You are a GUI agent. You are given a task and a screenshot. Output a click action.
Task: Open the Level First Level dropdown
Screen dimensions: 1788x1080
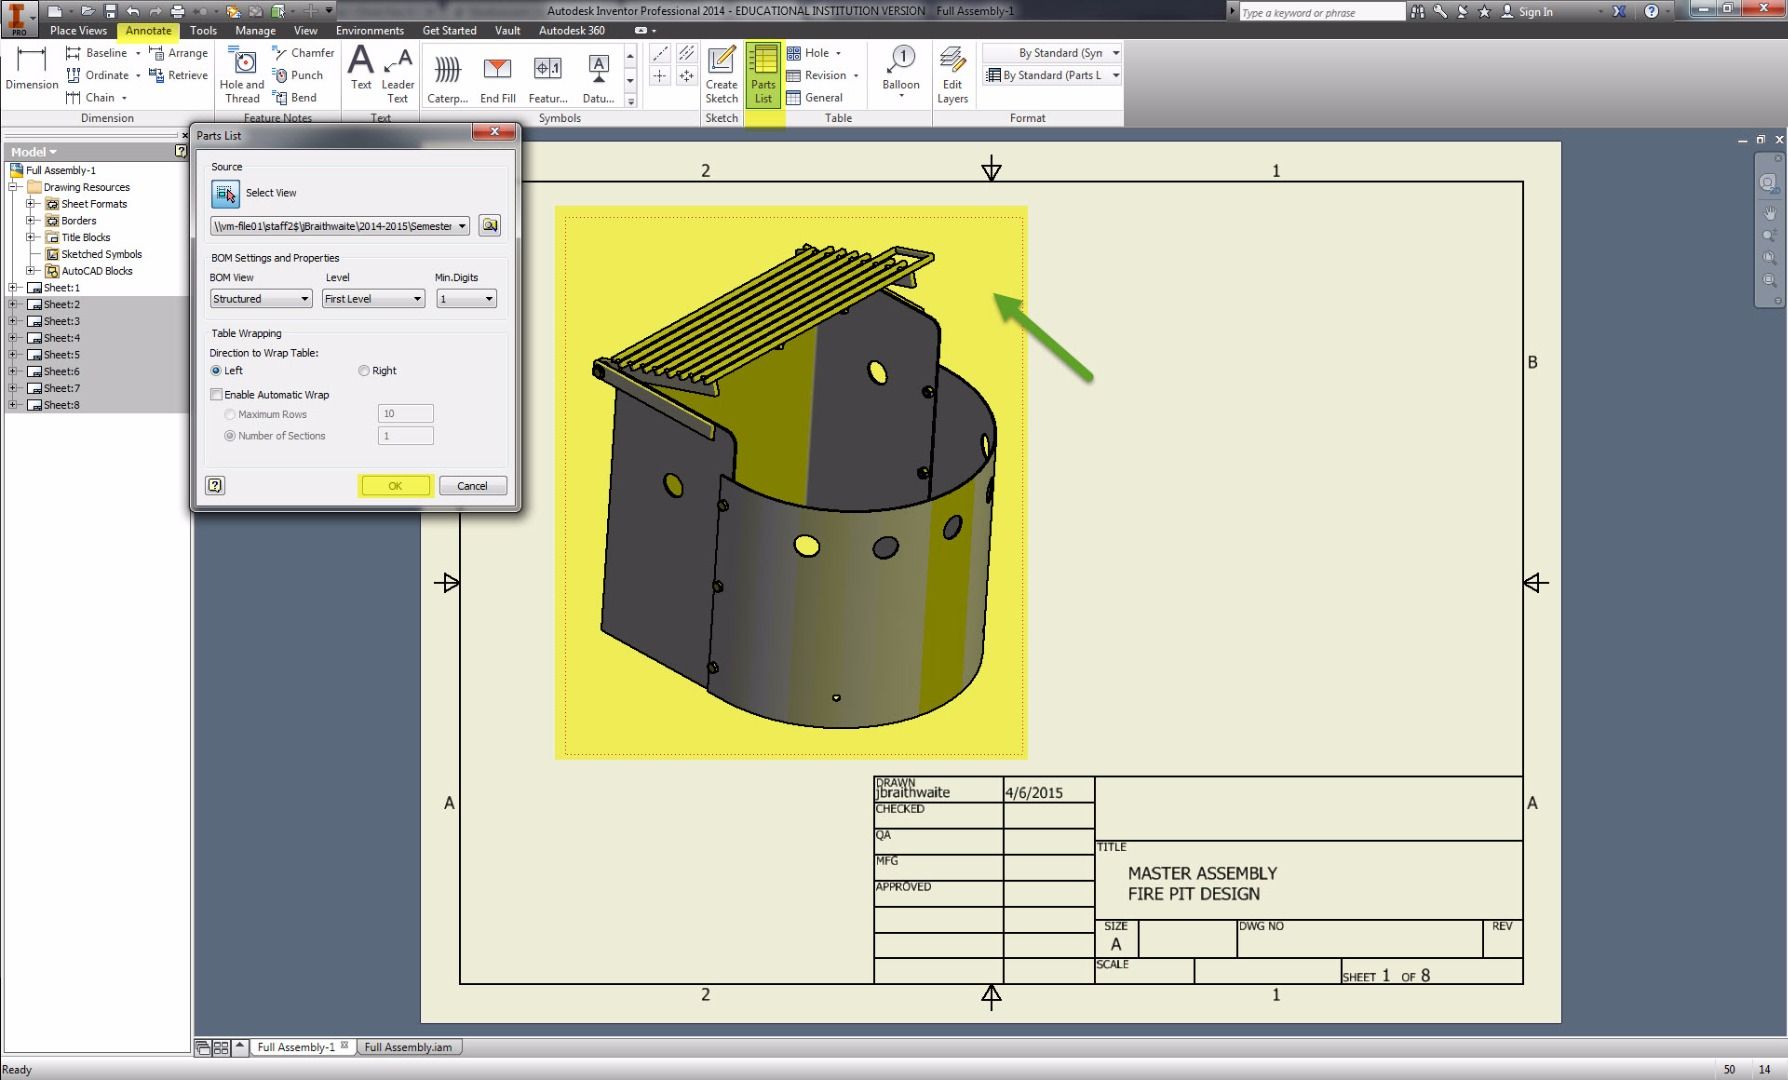coord(373,299)
